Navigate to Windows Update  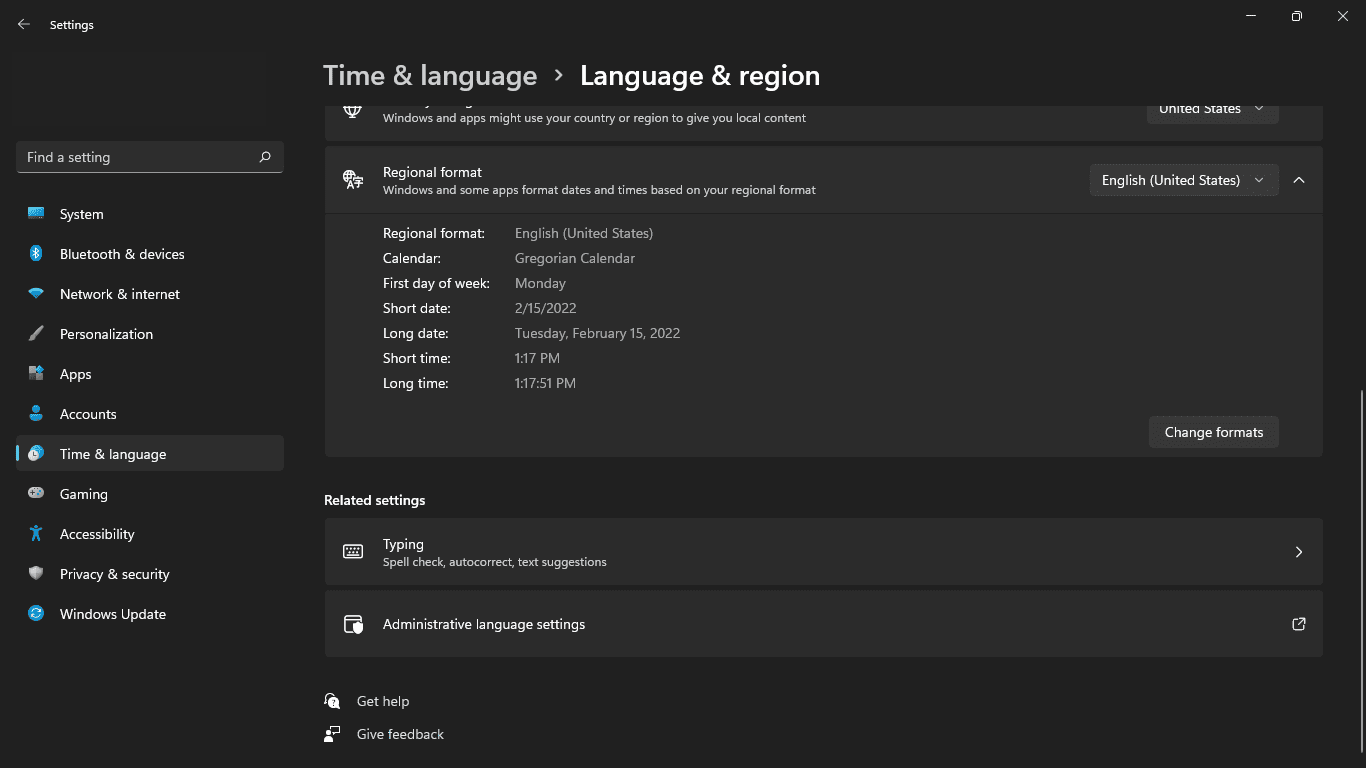(x=150, y=614)
